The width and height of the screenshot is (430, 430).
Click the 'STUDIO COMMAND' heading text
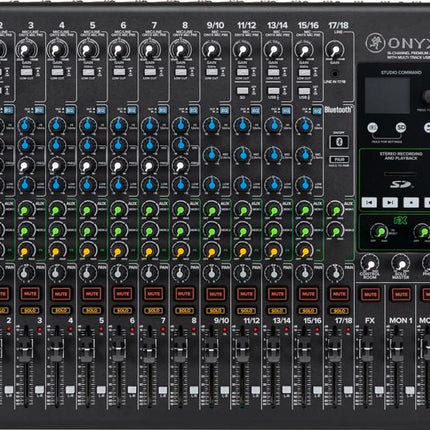click(401, 72)
